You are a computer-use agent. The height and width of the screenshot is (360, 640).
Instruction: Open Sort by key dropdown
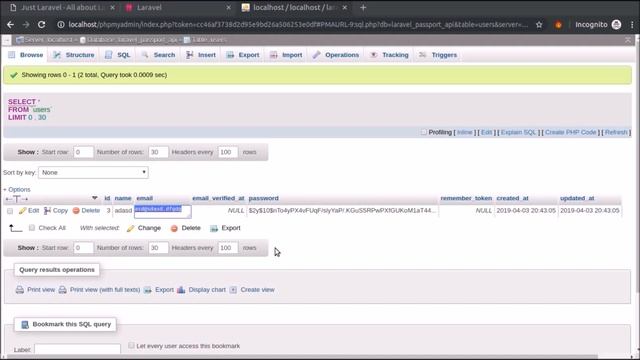click(93, 172)
